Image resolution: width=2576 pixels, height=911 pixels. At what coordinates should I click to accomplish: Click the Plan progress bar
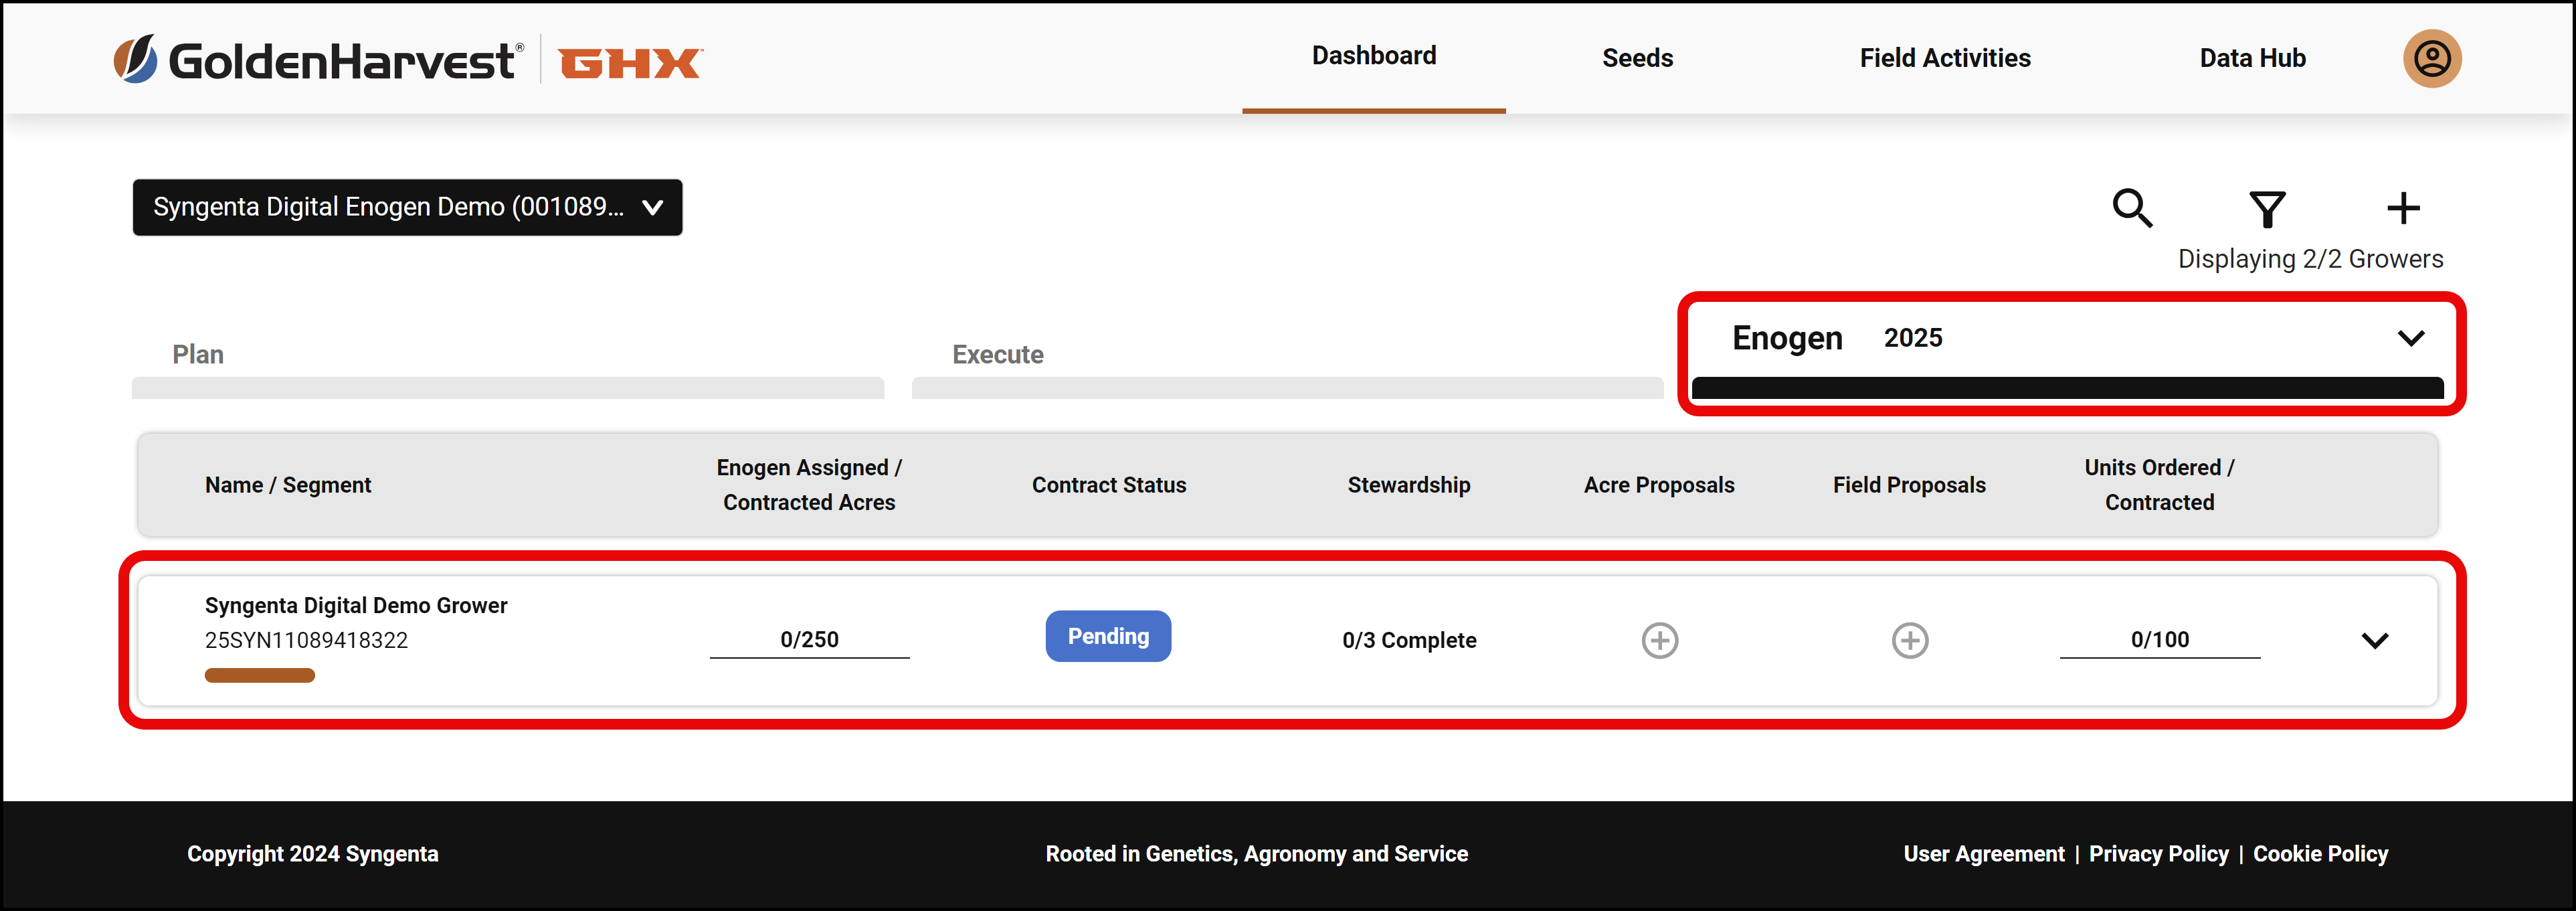tap(507, 388)
